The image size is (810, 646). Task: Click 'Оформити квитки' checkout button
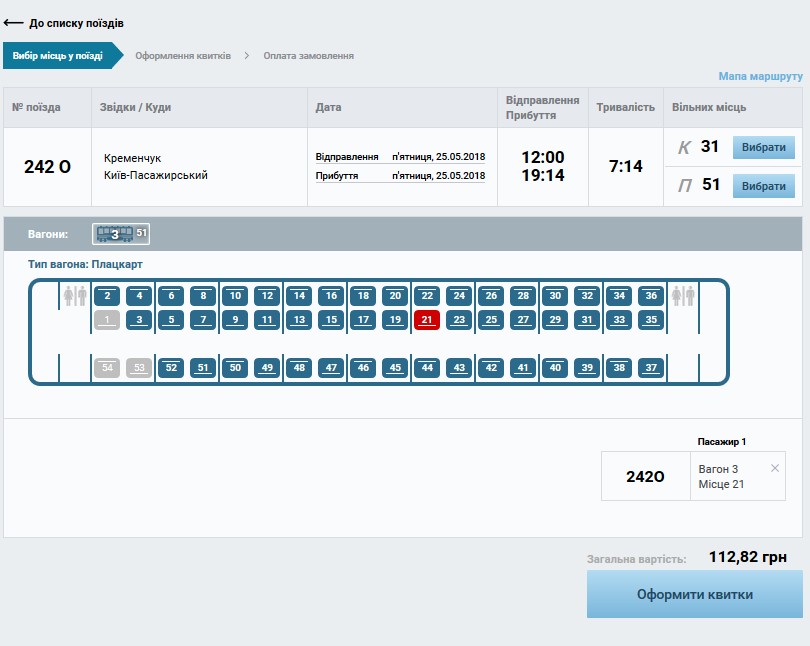pos(694,594)
